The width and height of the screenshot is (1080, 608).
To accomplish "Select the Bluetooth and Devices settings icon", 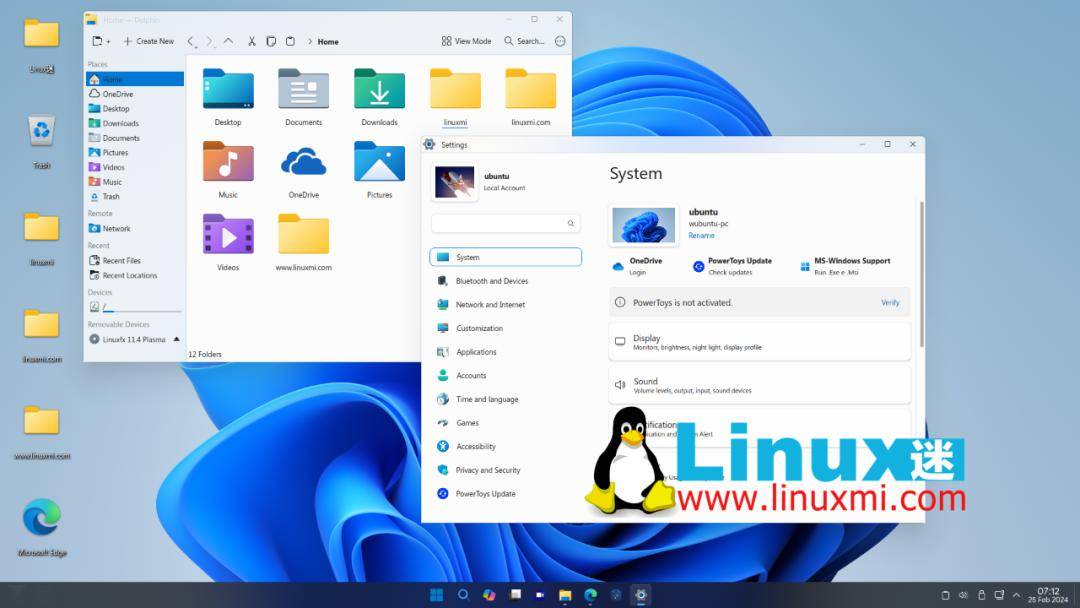I will click(441, 280).
